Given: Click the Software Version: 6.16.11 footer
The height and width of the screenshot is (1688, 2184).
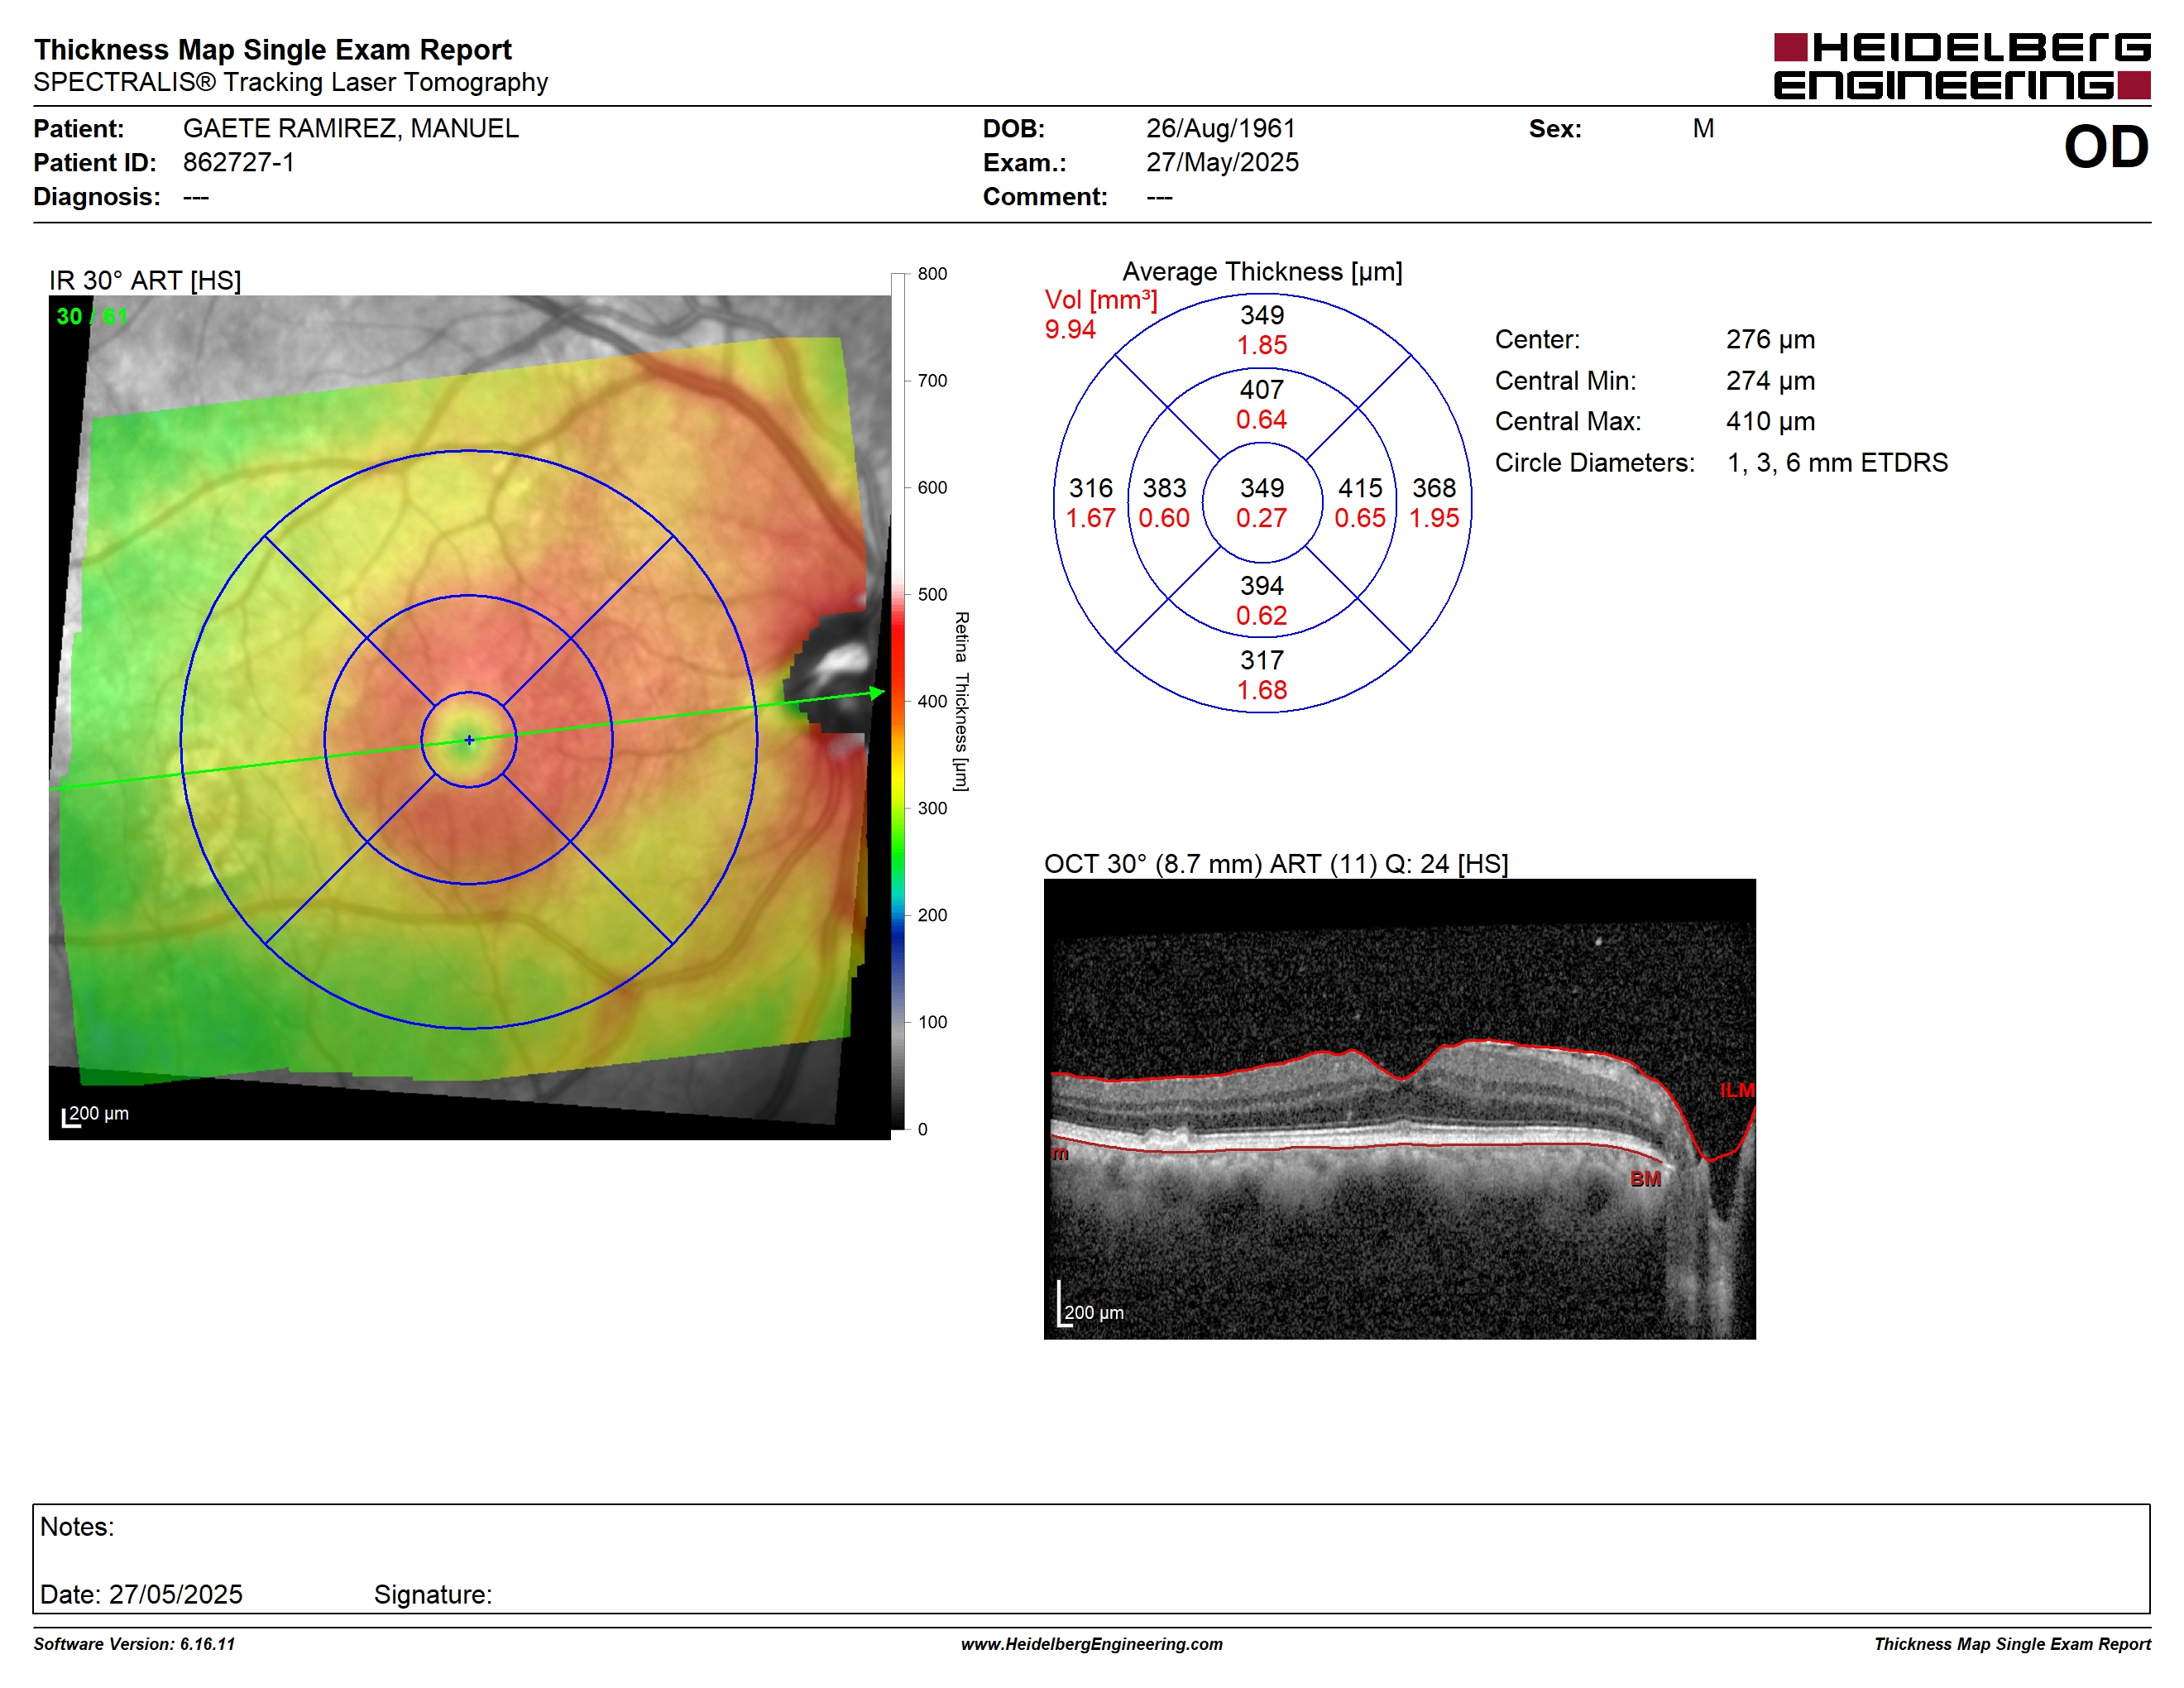Looking at the screenshot, I should pos(134,1644).
